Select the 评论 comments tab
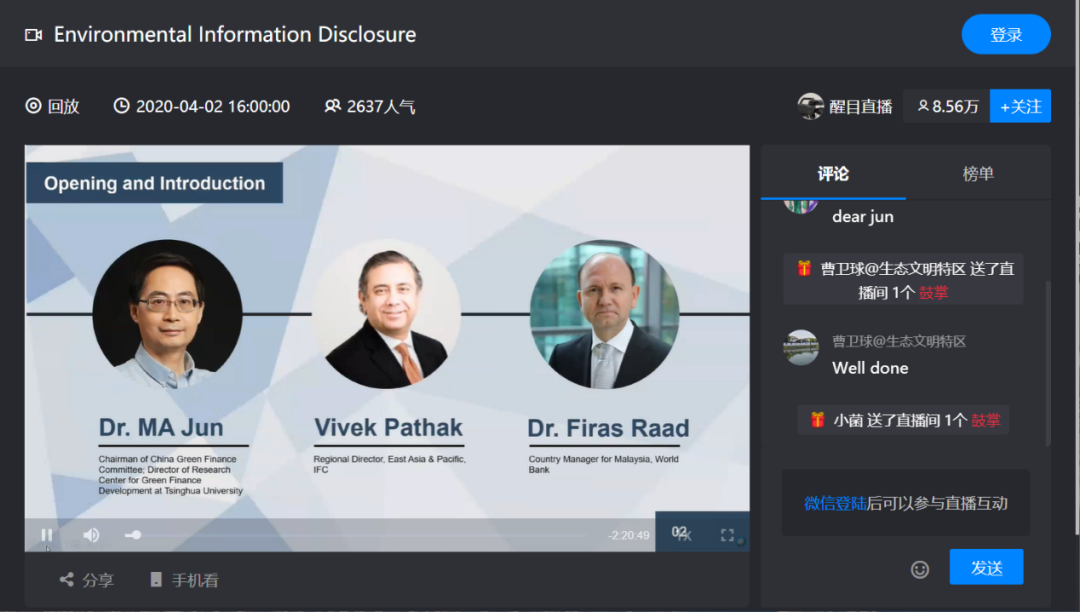The height and width of the screenshot is (612, 1080). tap(833, 174)
